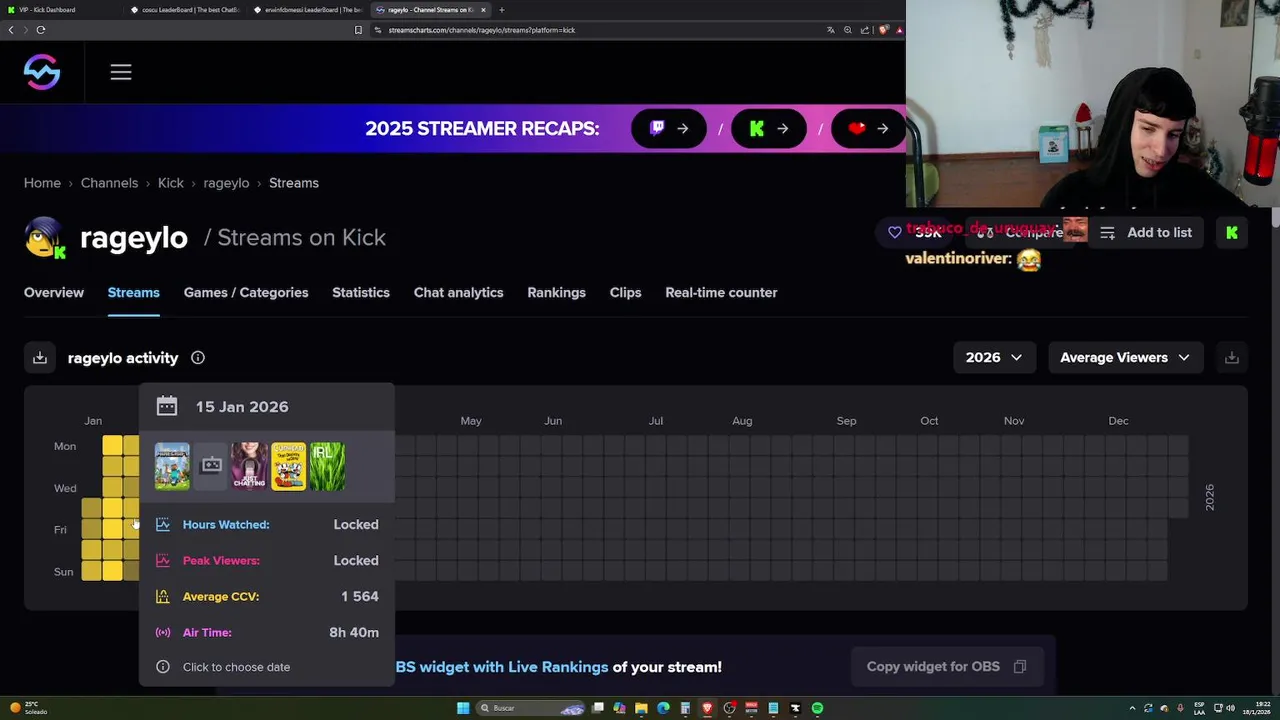
Task: Open Spotify from the taskbar
Action: [x=817, y=708]
